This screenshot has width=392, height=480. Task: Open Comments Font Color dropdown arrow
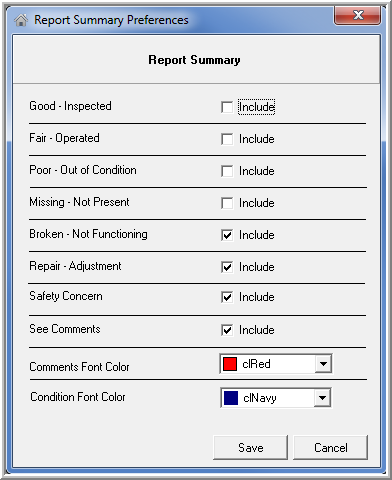click(323, 364)
